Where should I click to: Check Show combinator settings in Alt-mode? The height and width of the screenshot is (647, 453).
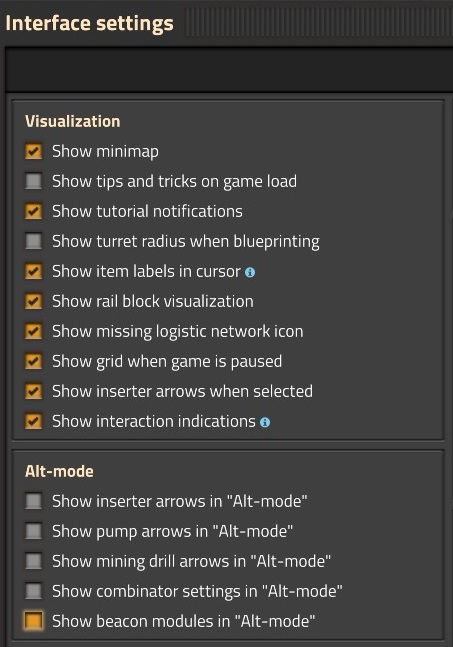tap(33, 591)
